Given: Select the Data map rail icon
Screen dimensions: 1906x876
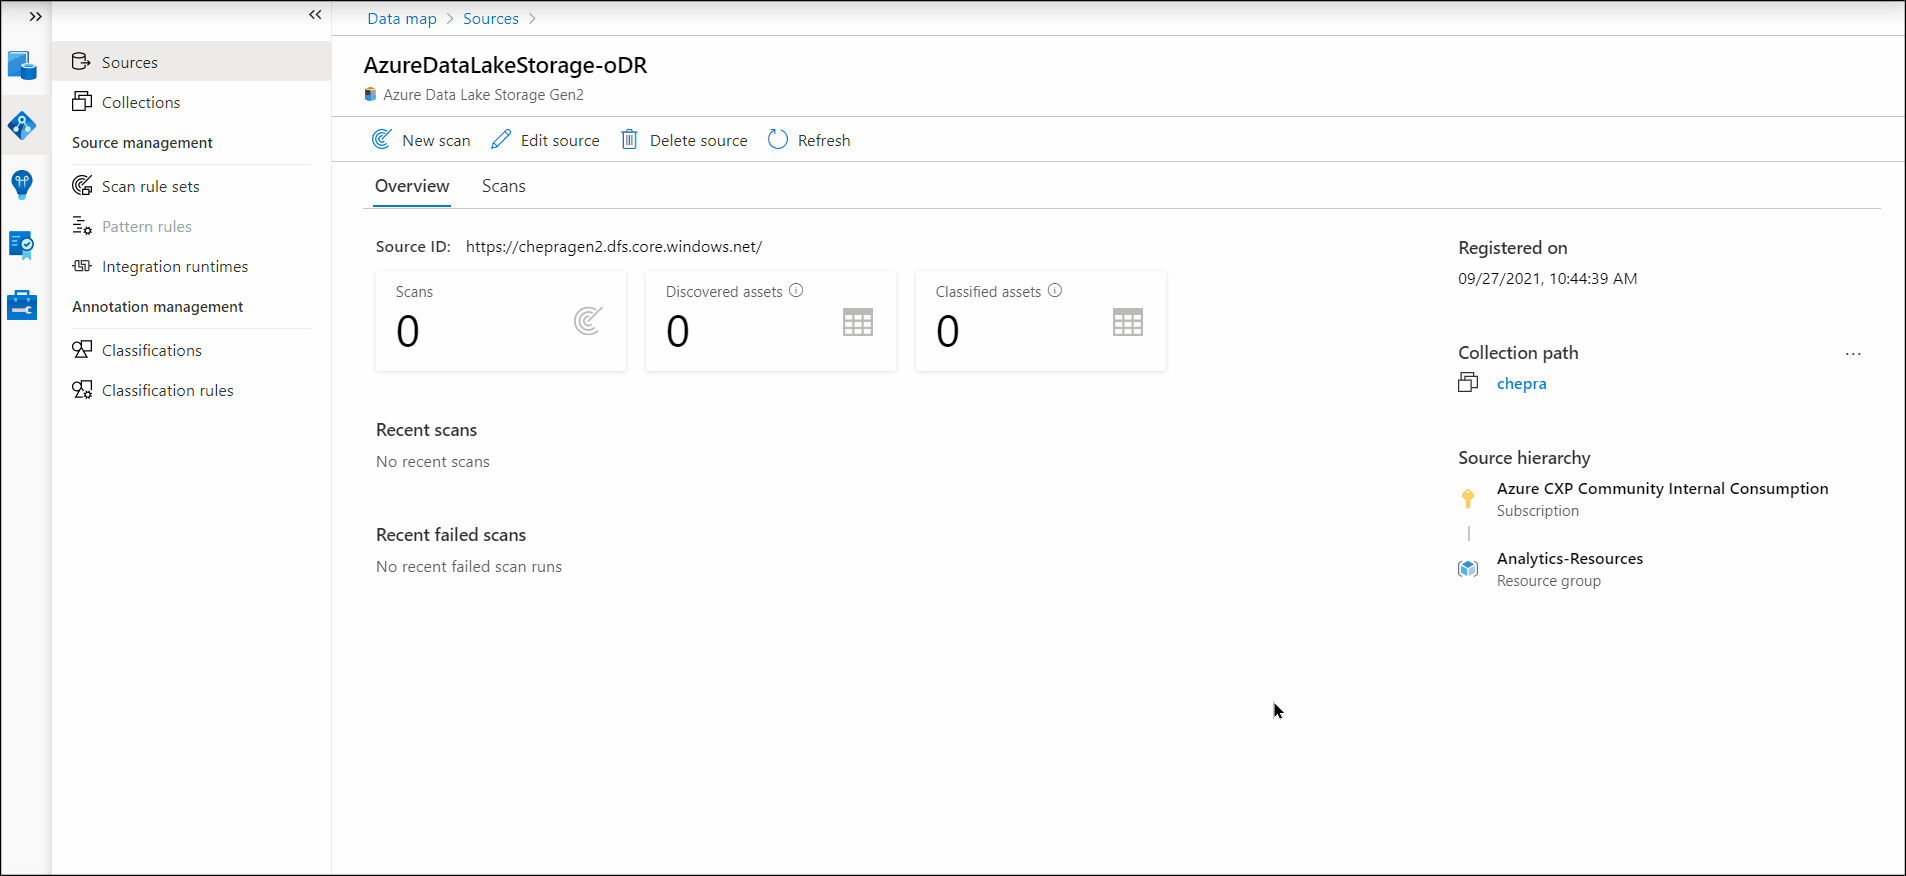Looking at the screenshot, I should (x=22, y=126).
